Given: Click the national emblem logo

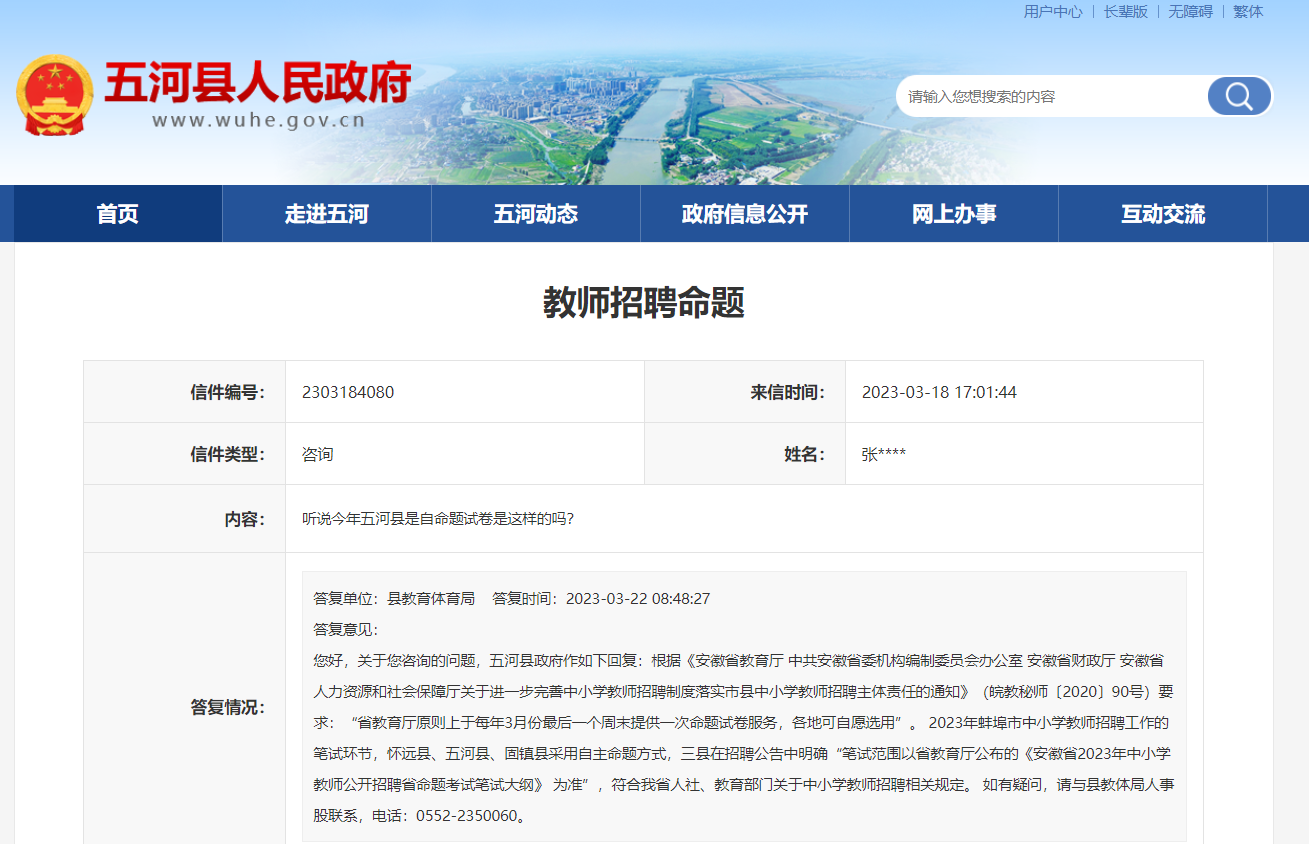Looking at the screenshot, I should click(x=54, y=95).
